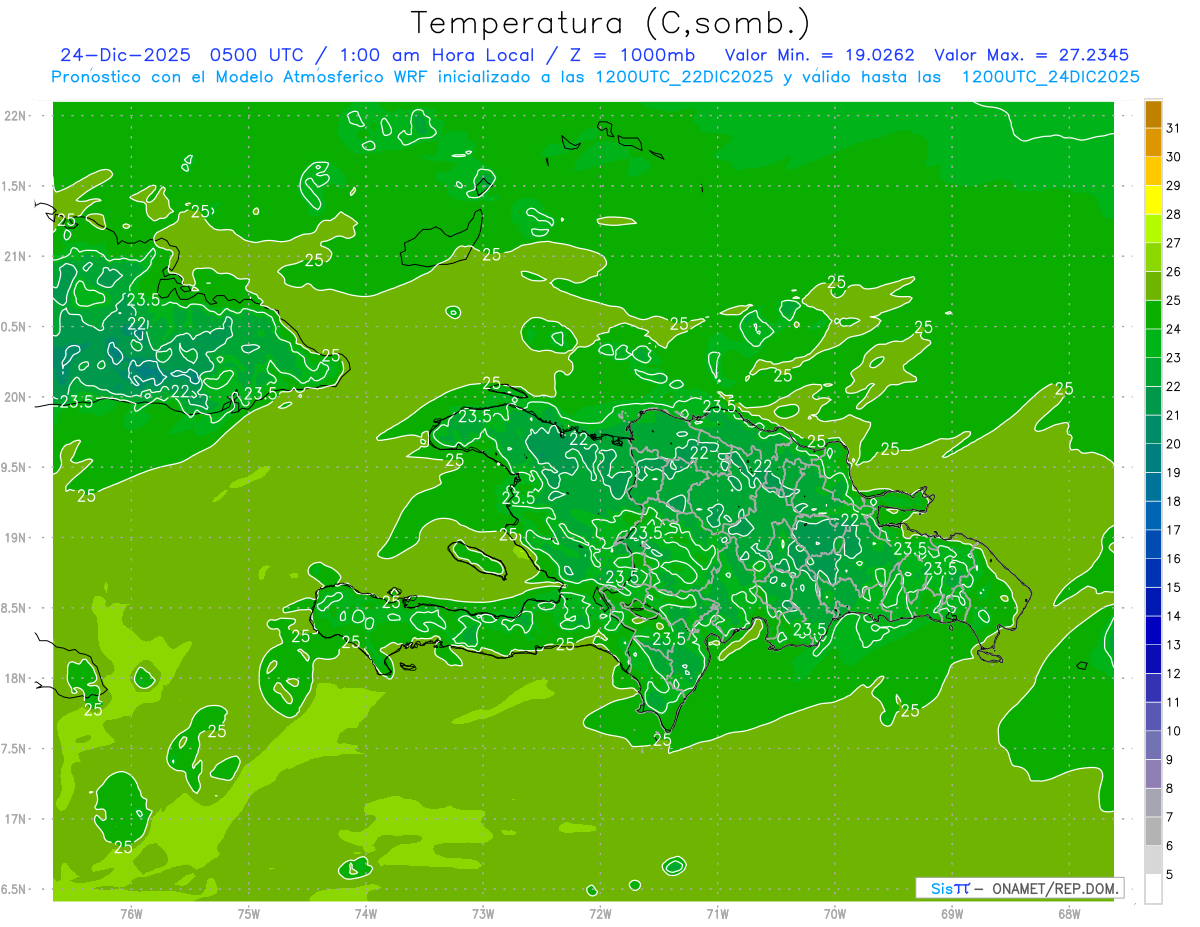Click the "71W" longitude axis label

click(717, 913)
